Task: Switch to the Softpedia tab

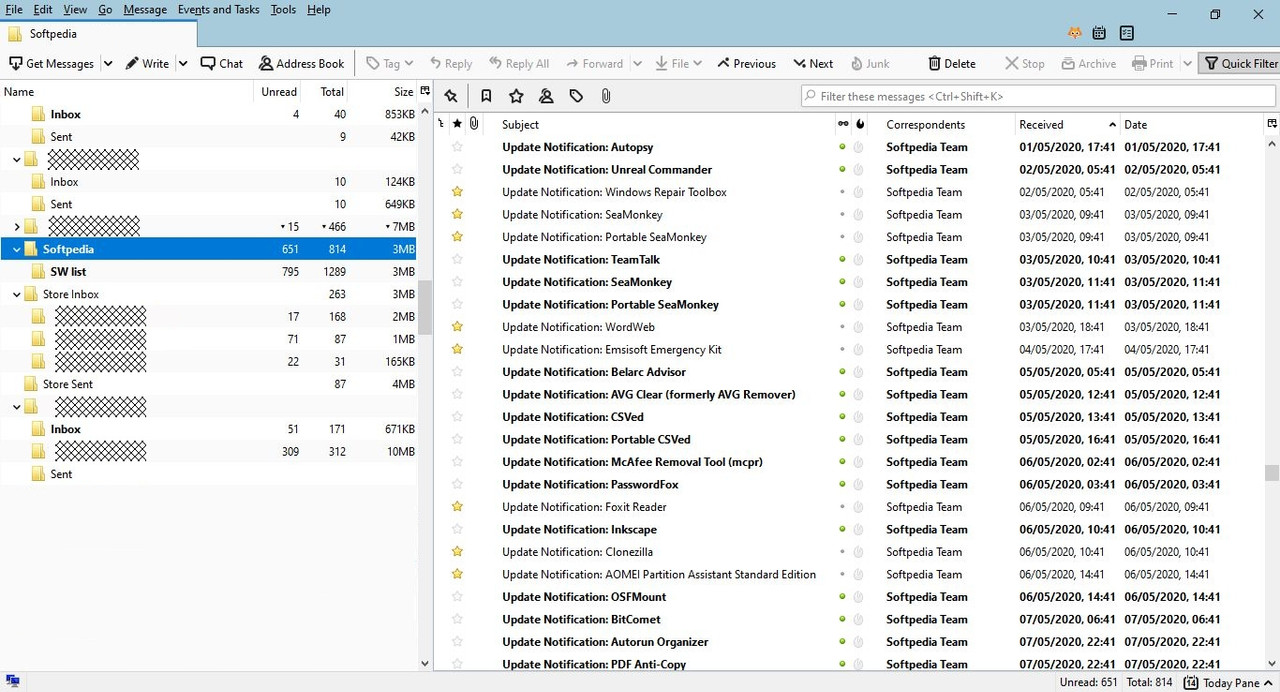Action: (98, 33)
